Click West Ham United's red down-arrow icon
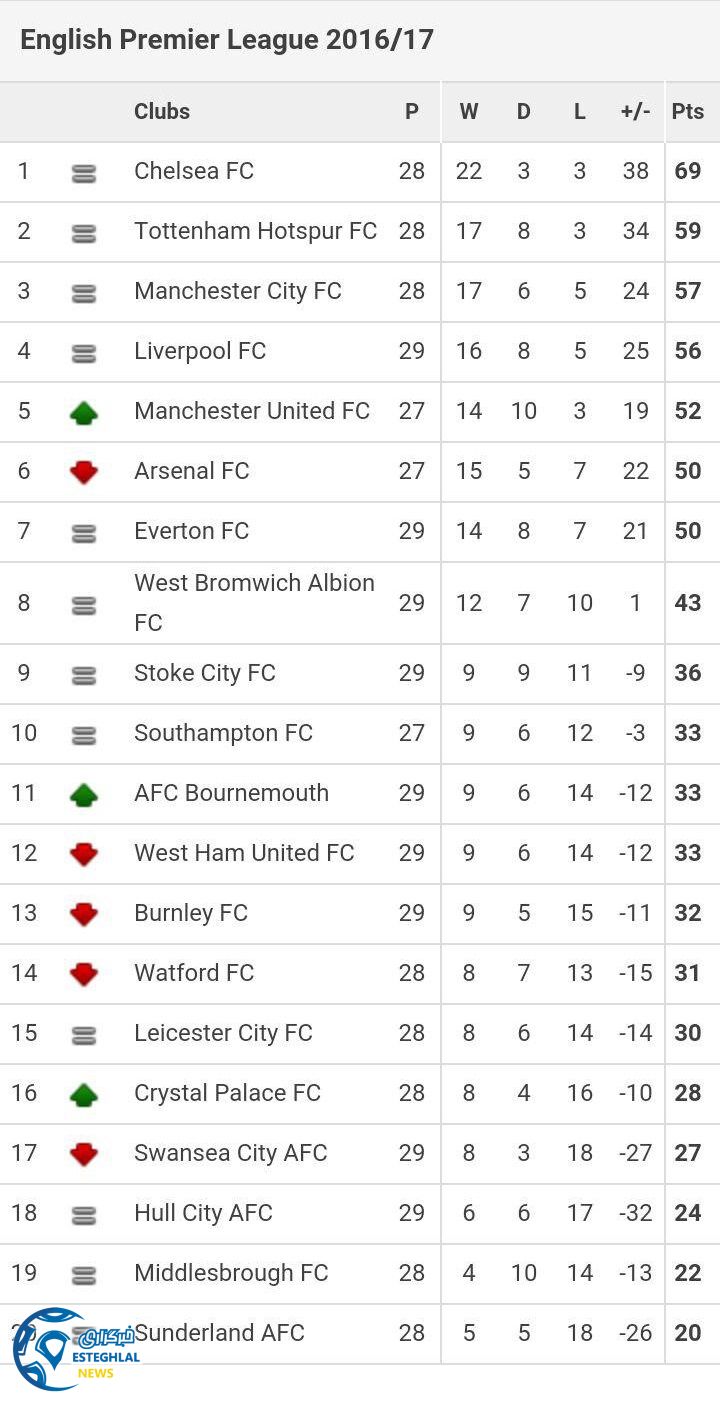 pos(84,854)
